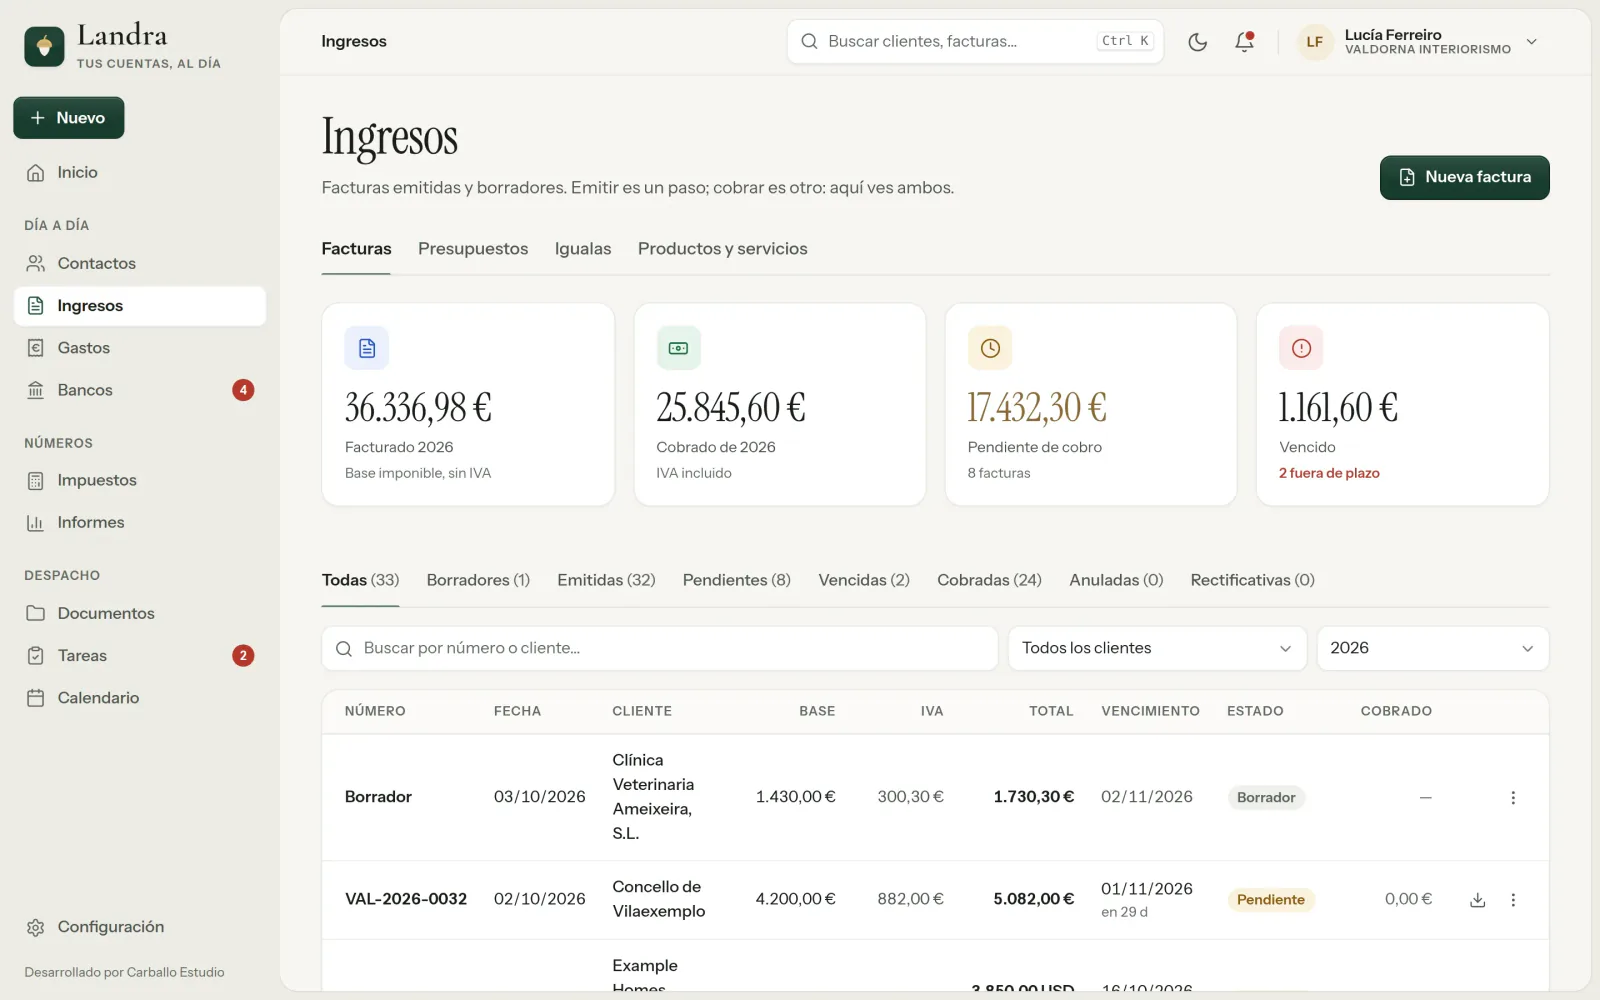Screen dimensions: 1600x1000
Task: Open Impuestos in the sidebar
Action: pos(140,481)
